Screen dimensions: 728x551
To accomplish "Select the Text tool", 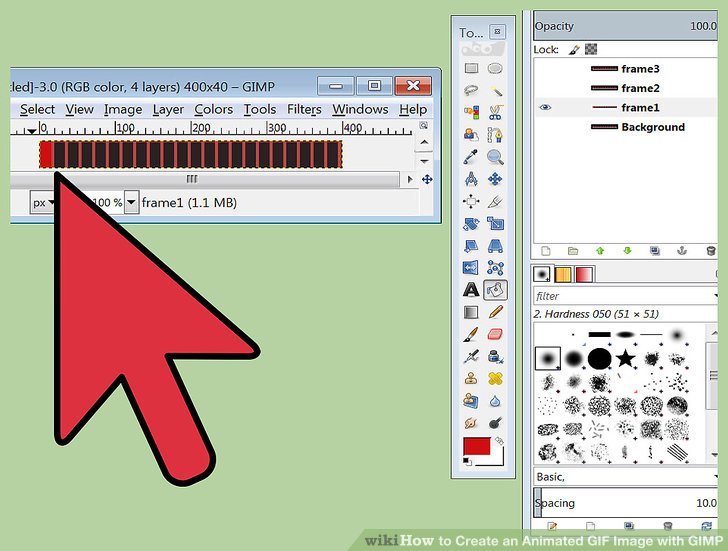I will 471,290.
